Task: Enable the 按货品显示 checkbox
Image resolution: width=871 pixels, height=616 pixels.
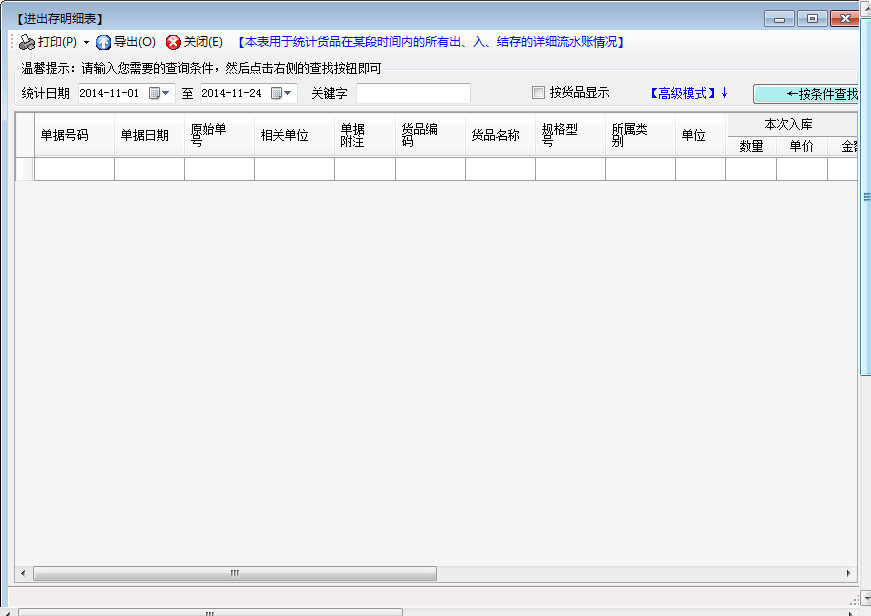Action: click(x=538, y=93)
